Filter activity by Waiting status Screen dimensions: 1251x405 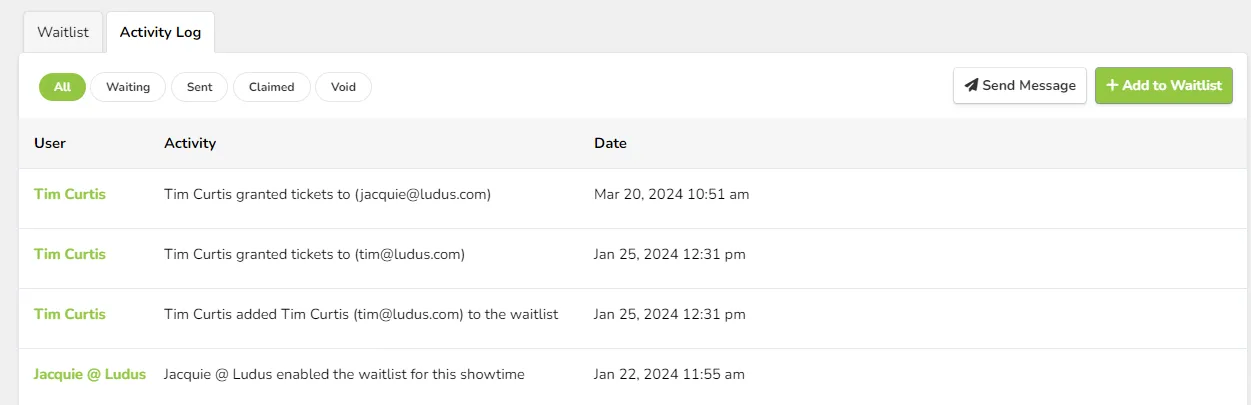point(128,87)
